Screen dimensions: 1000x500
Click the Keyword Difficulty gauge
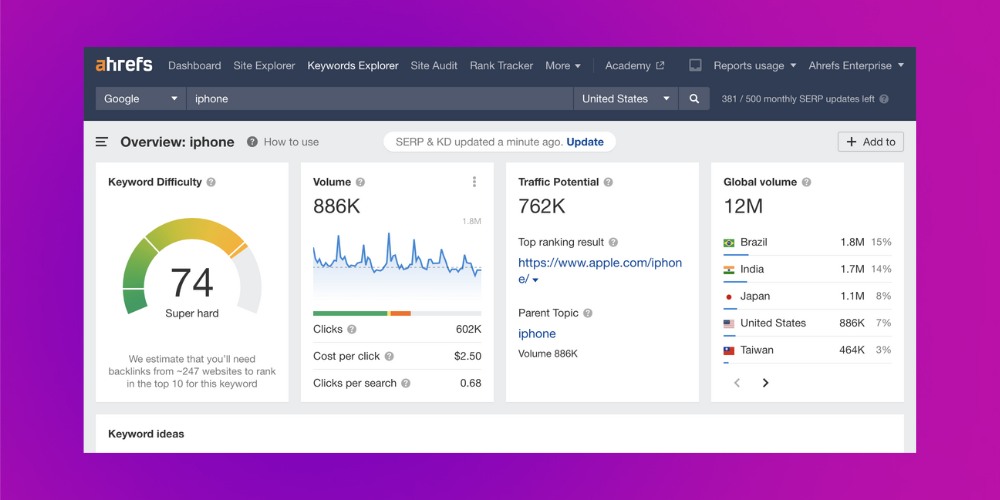pyautogui.click(x=192, y=268)
